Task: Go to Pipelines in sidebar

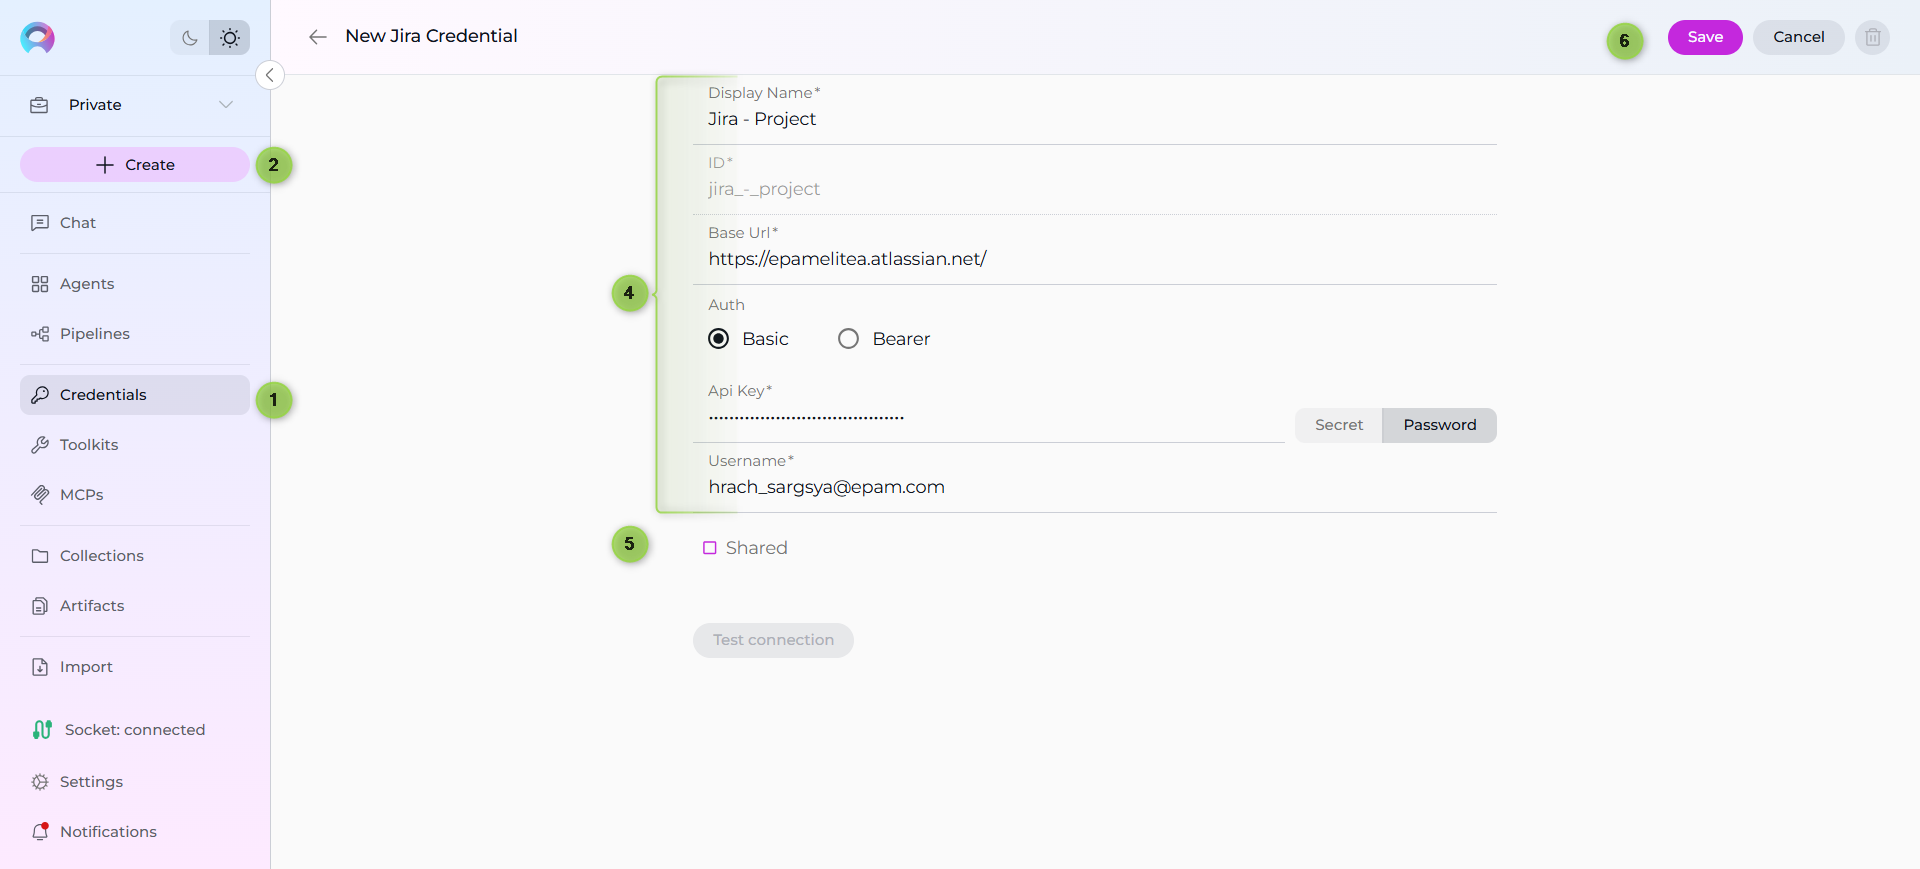Action: [x=94, y=334]
